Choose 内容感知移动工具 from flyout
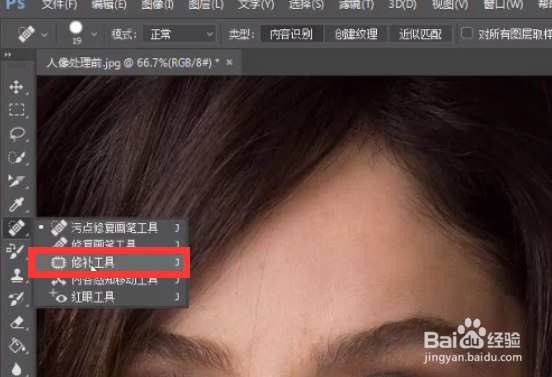The image size is (552, 377). pos(110,281)
